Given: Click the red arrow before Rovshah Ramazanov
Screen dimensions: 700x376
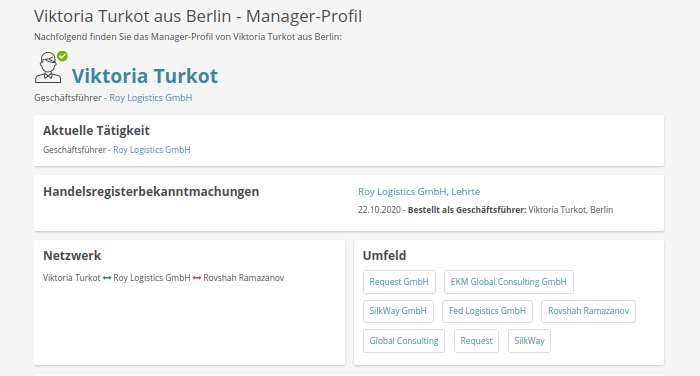Looking at the screenshot, I should tap(197, 278).
